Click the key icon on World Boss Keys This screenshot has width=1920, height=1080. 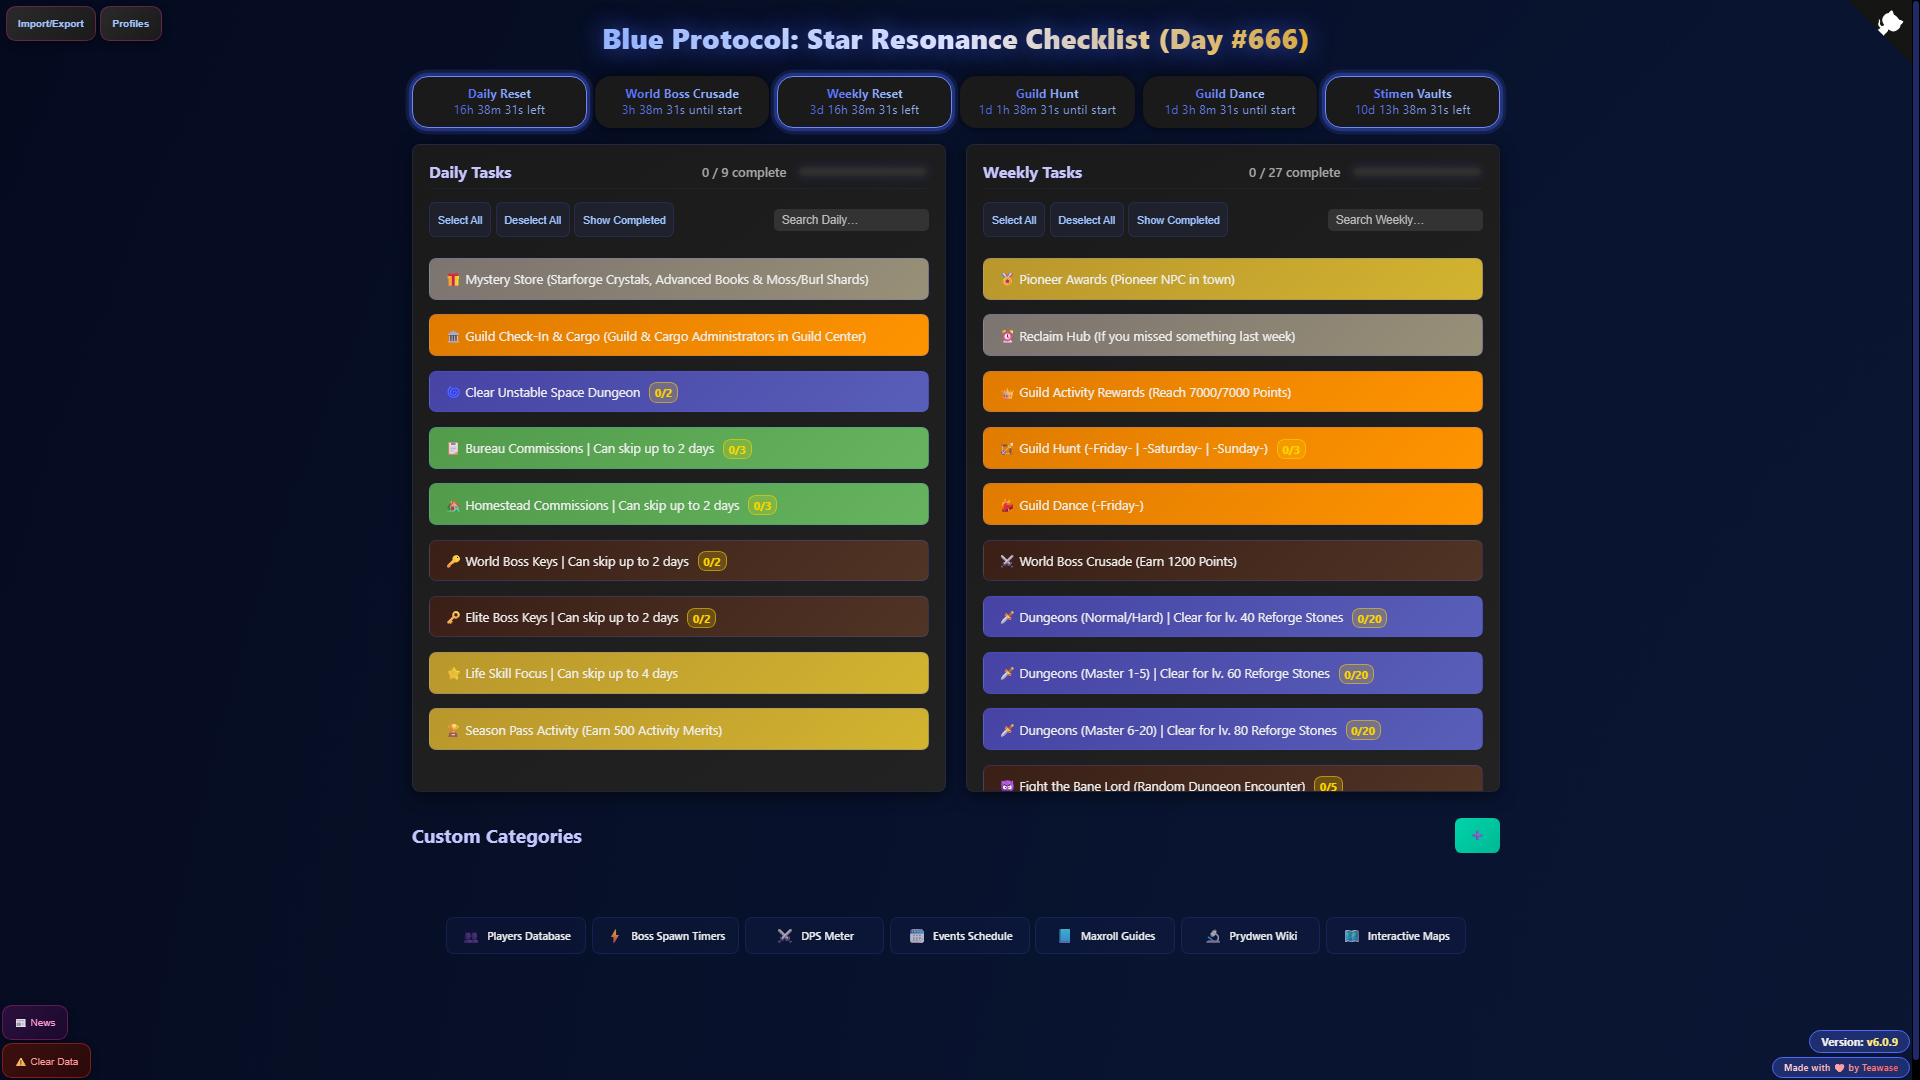pos(453,562)
